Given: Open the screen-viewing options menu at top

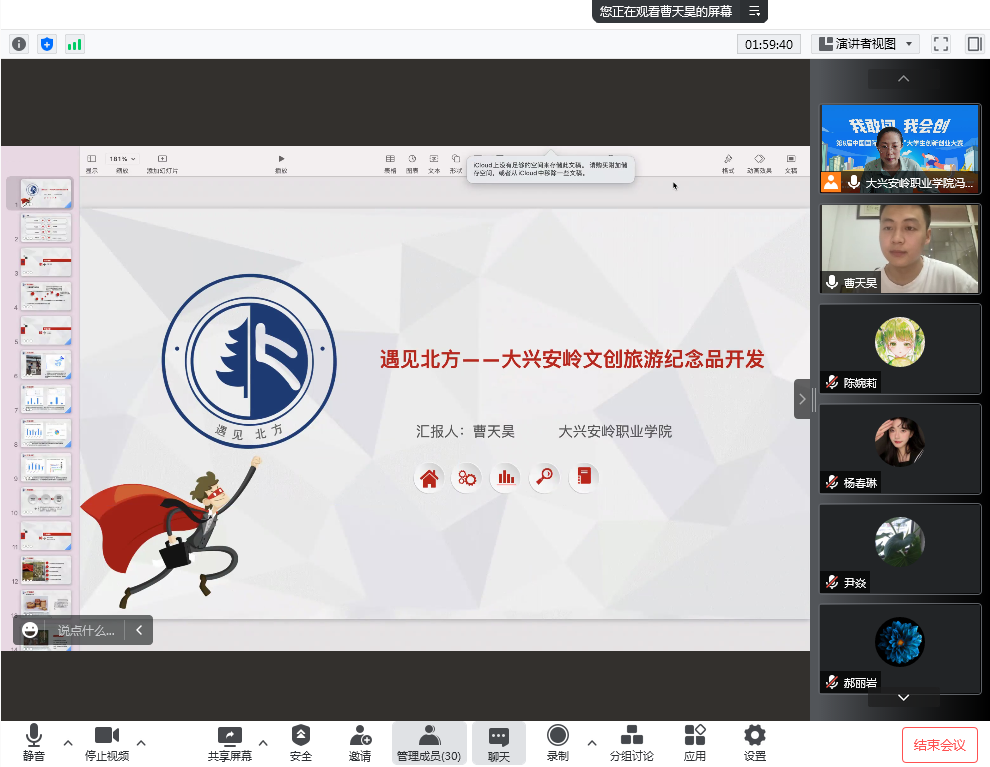Looking at the screenshot, I should (755, 11).
